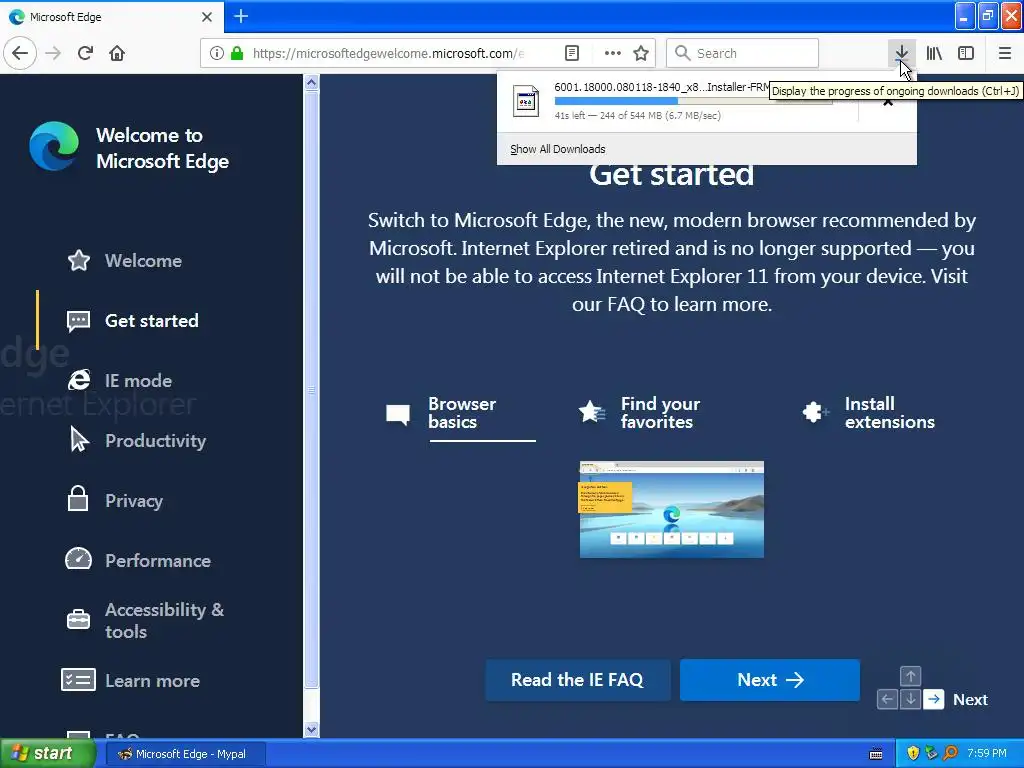Click the taskbar clock showing 7:59 PM
Image resolution: width=1024 pixels, height=768 pixels.
(x=987, y=754)
